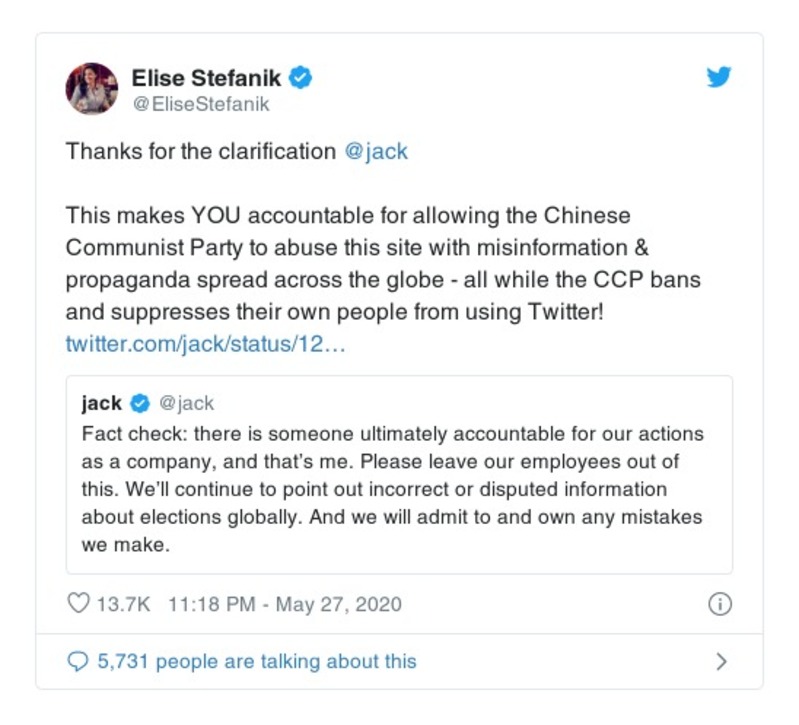Open "5,731 people are talking about this"
Image resolution: width=799 pixels, height=725 pixels.
[x=256, y=661]
